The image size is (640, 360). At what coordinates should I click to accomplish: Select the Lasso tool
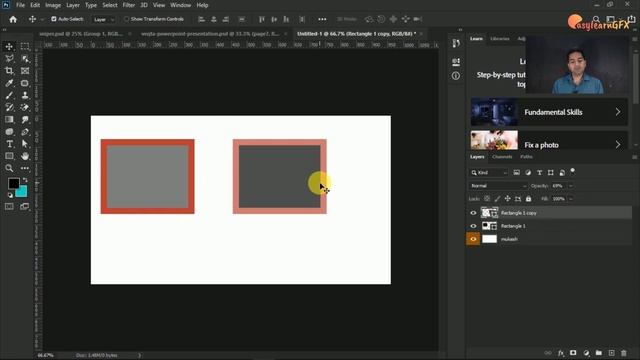click(9, 59)
